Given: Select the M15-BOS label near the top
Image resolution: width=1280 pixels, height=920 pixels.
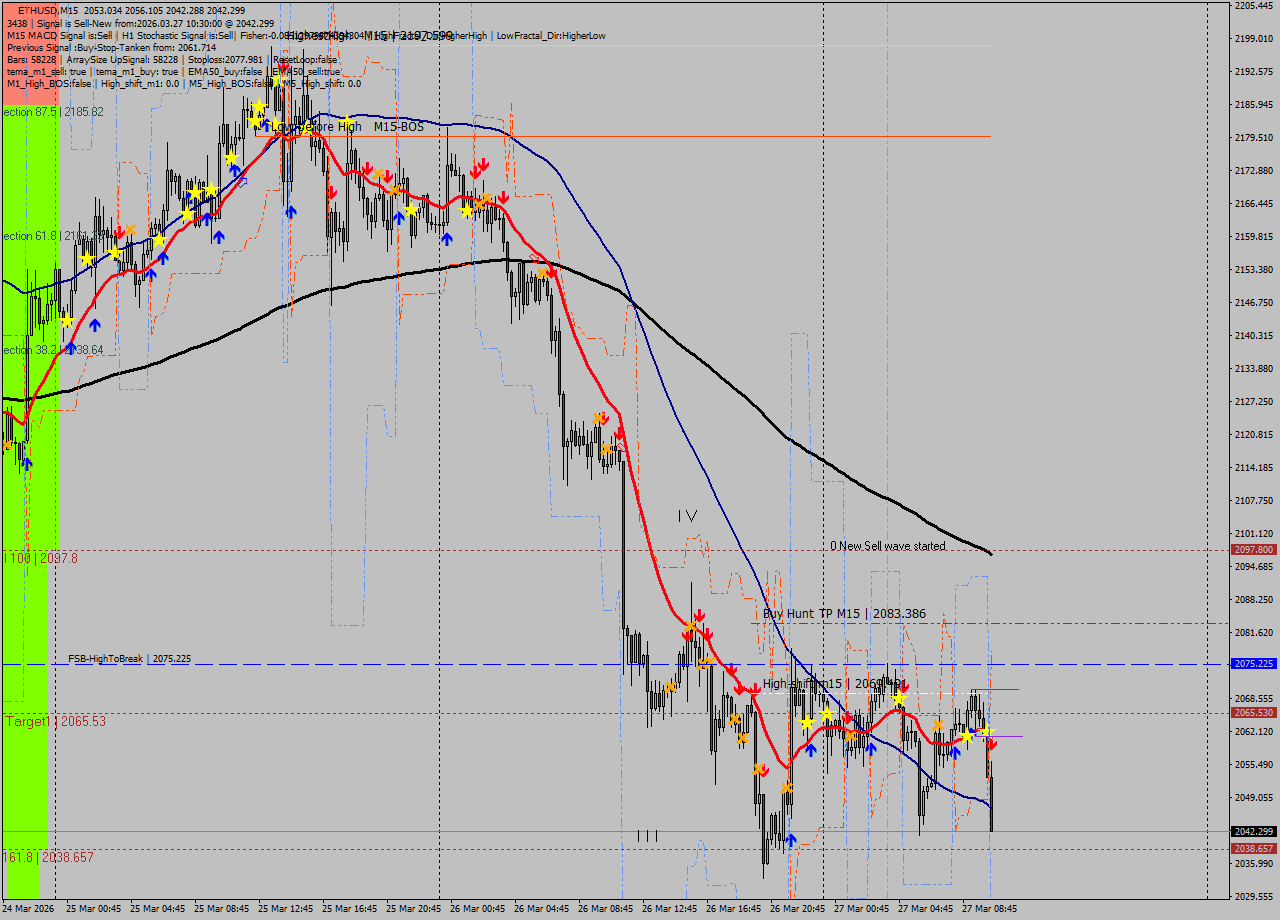Looking at the screenshot, I should pos(398,127).
